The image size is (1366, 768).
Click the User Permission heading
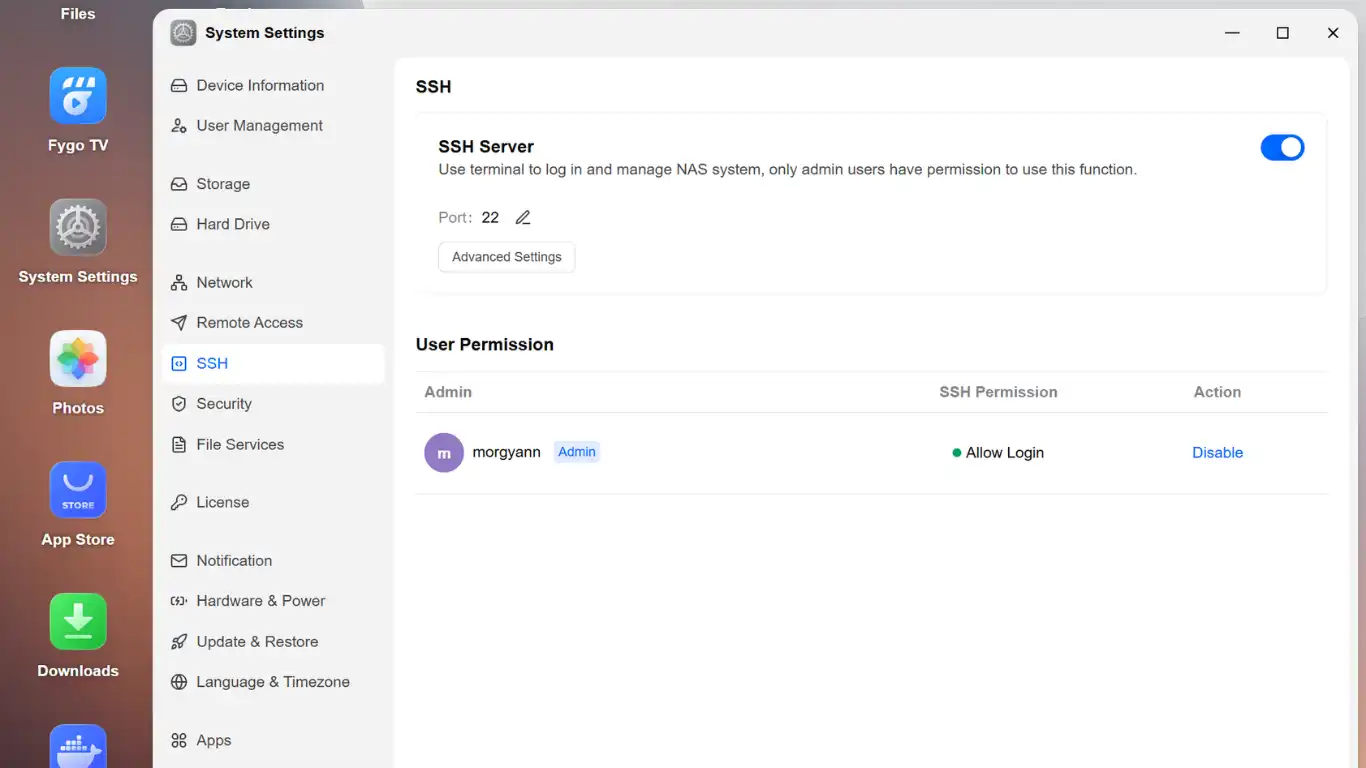[x=485, y=344]
